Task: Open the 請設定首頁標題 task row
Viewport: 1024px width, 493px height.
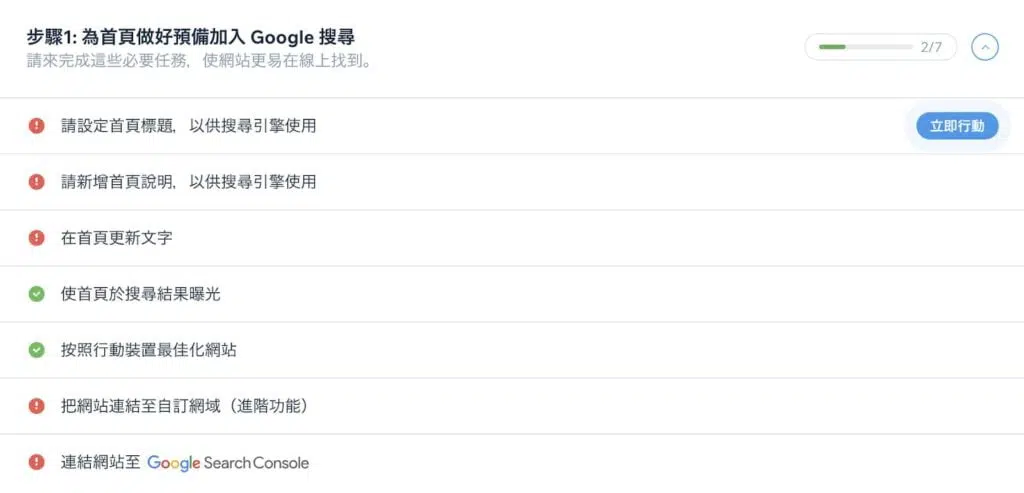Action: pyautogui.click(x=512, y=126)
